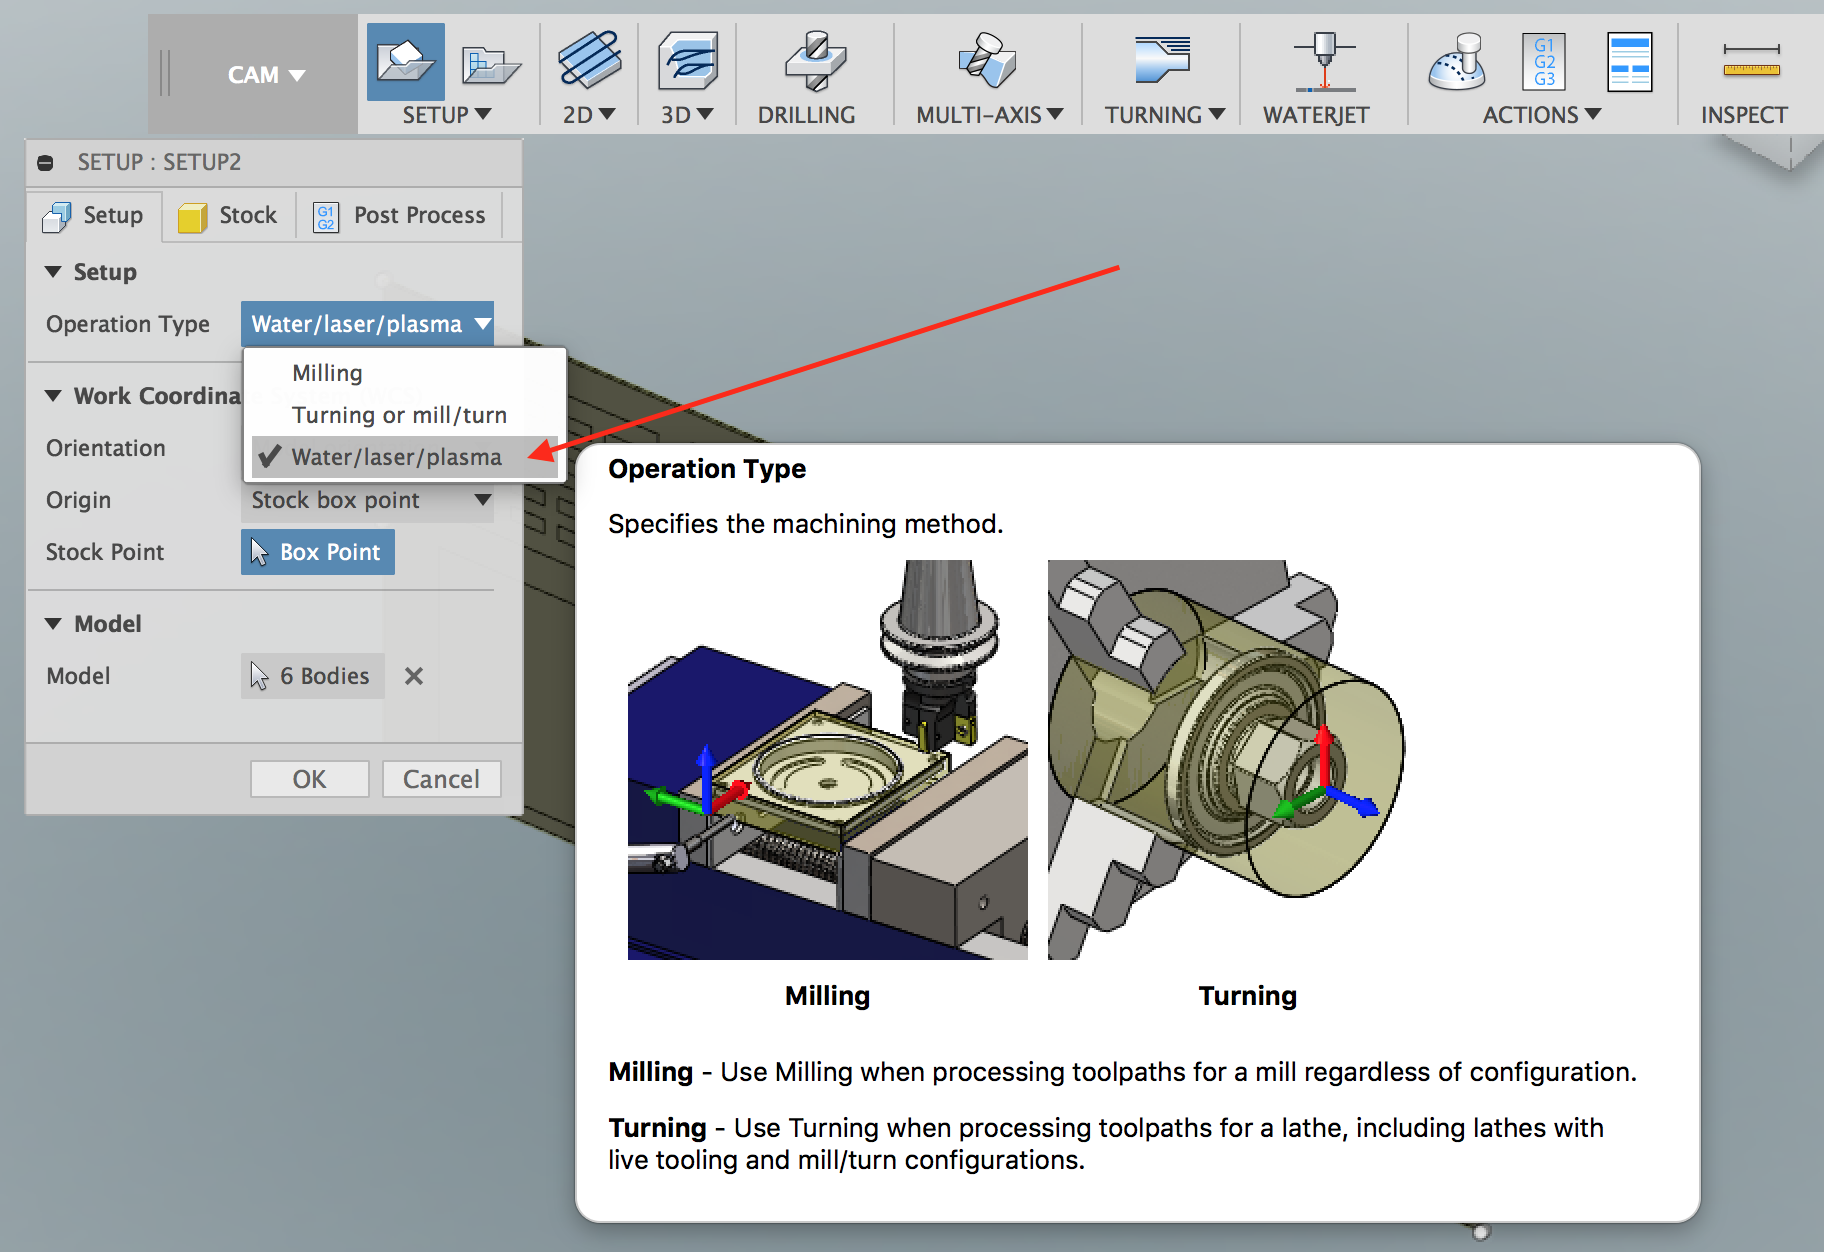1824x1252 pixels.
Task: Expand the 3D toolbar menu
Action: [687, 115]
